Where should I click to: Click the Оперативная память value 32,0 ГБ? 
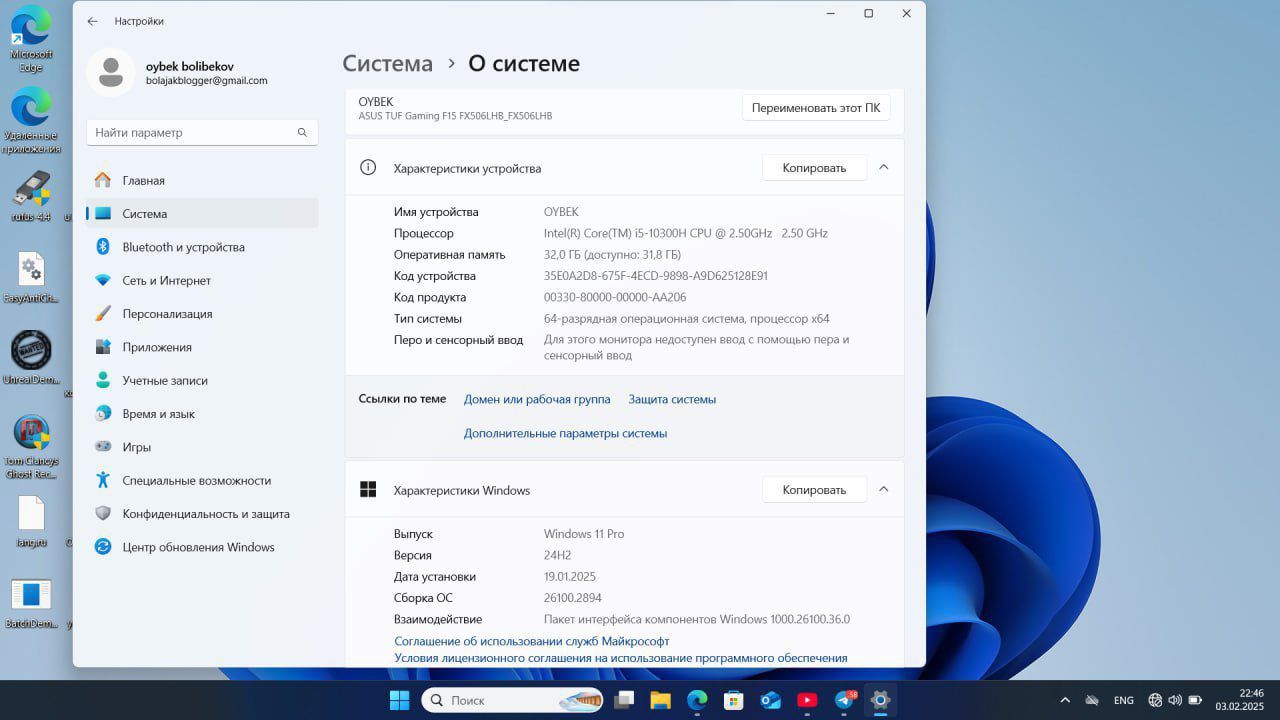click(612, 254)
